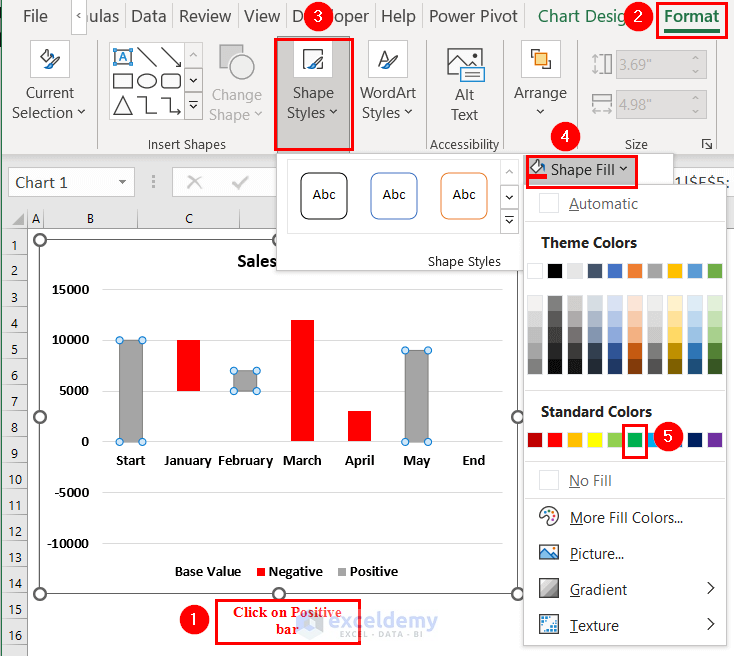
Task: Select the elbow arrow connector shape
Action: [171, 106]
